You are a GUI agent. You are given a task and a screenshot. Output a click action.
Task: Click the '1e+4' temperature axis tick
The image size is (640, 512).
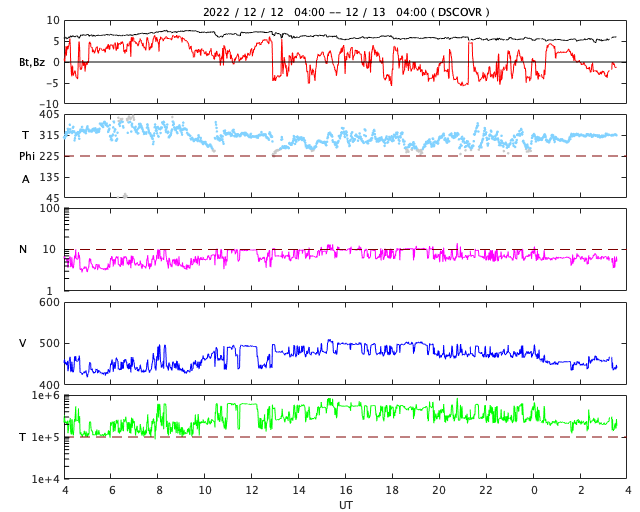(46, 479)
